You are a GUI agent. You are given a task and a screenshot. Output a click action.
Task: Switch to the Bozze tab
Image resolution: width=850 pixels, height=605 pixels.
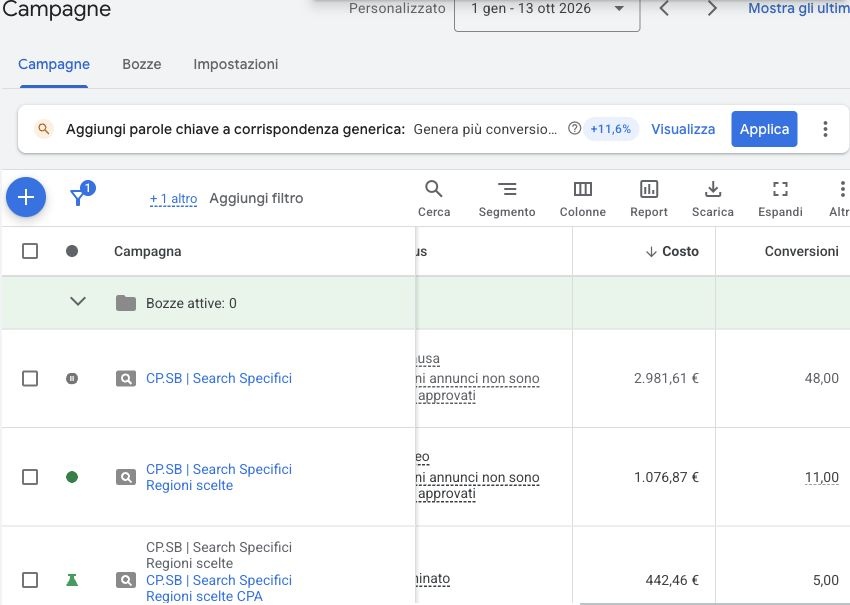[141, 64]
